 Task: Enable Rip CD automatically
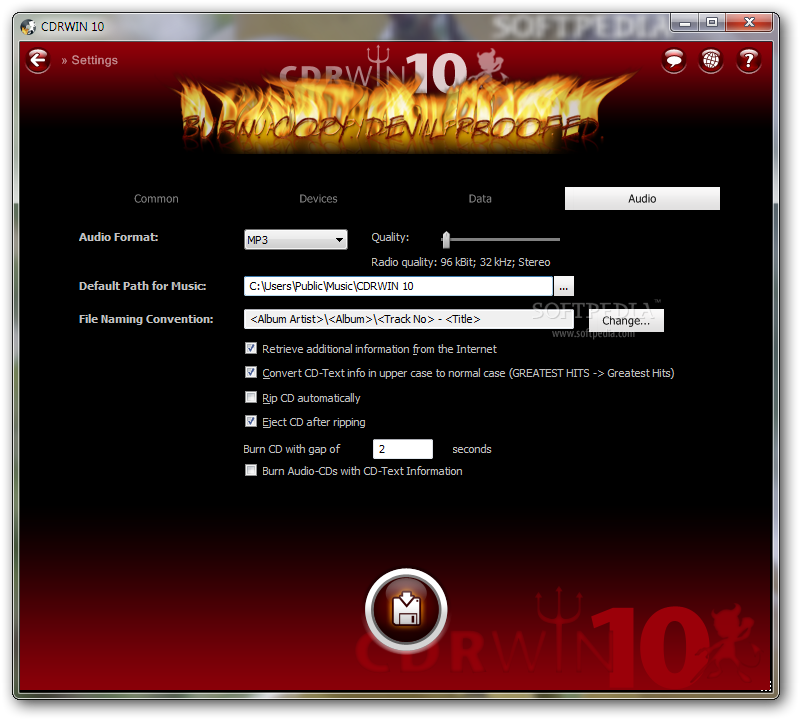click(251, 397)
